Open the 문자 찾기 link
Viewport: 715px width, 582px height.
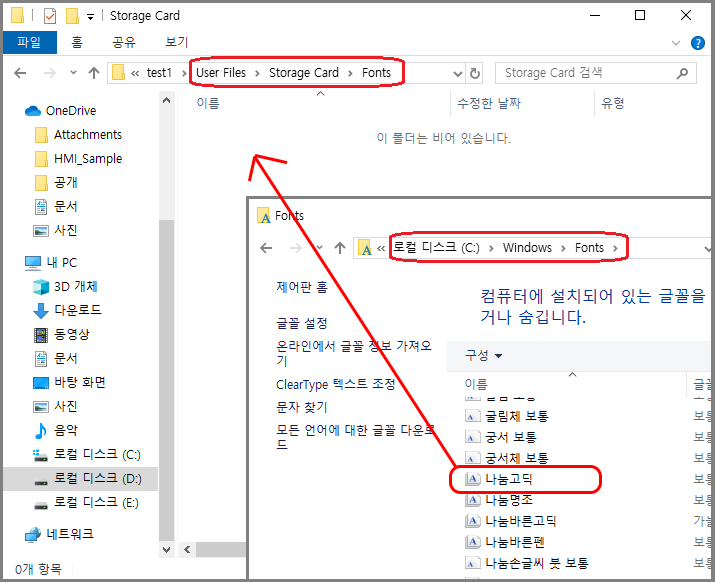302,407
